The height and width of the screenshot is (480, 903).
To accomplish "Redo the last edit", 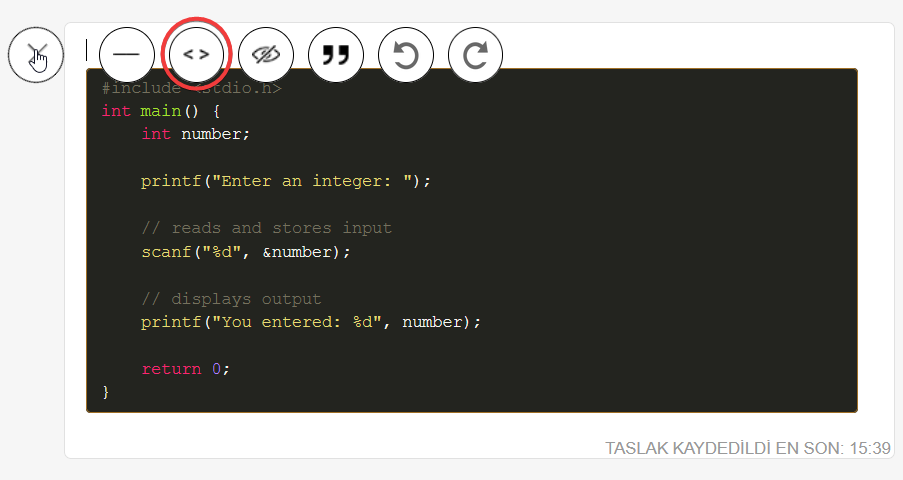I will [475, 55].
